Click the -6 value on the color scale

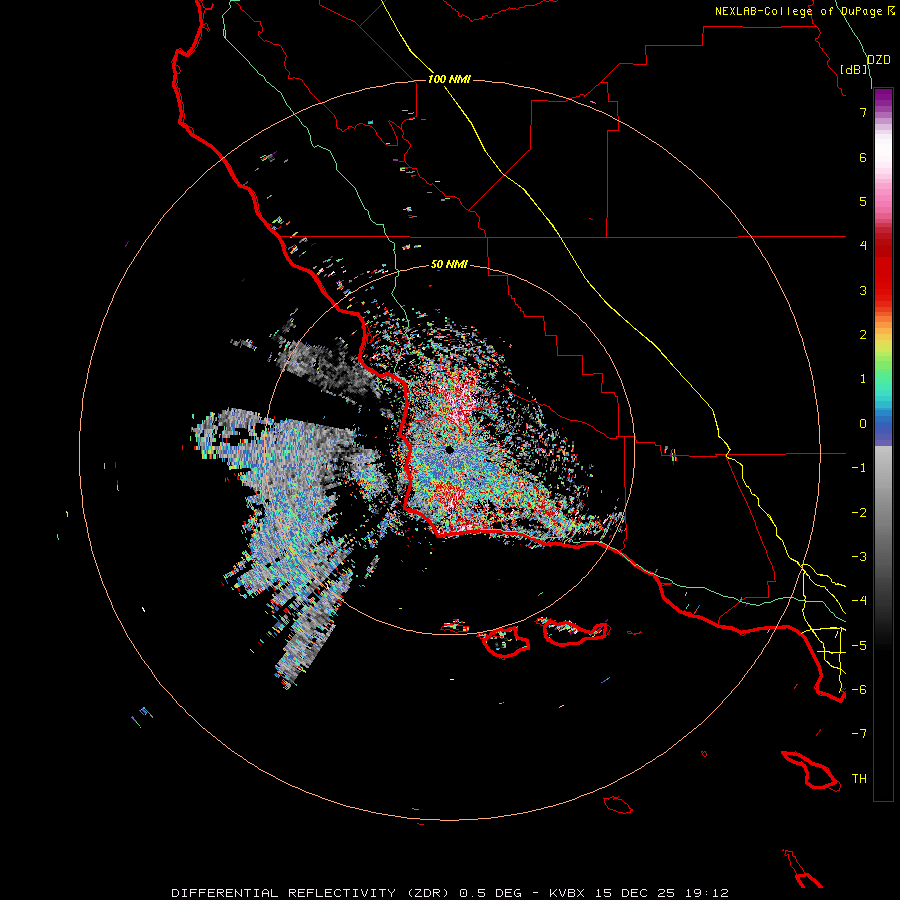(859, 690)
